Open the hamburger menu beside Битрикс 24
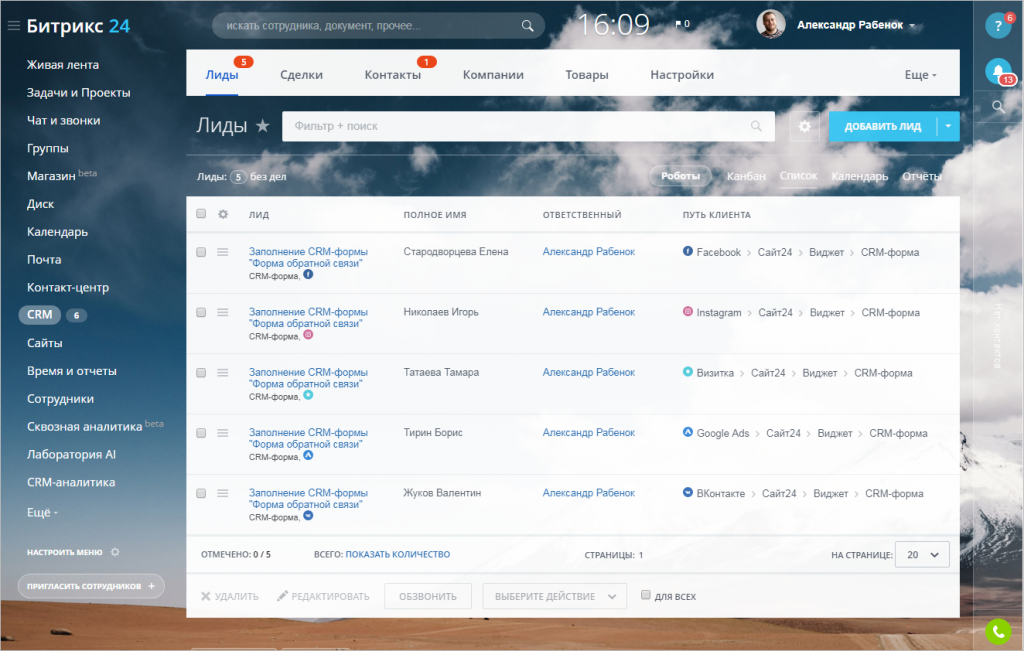The width and height of the screenshot is (1024, 651). 13,25
